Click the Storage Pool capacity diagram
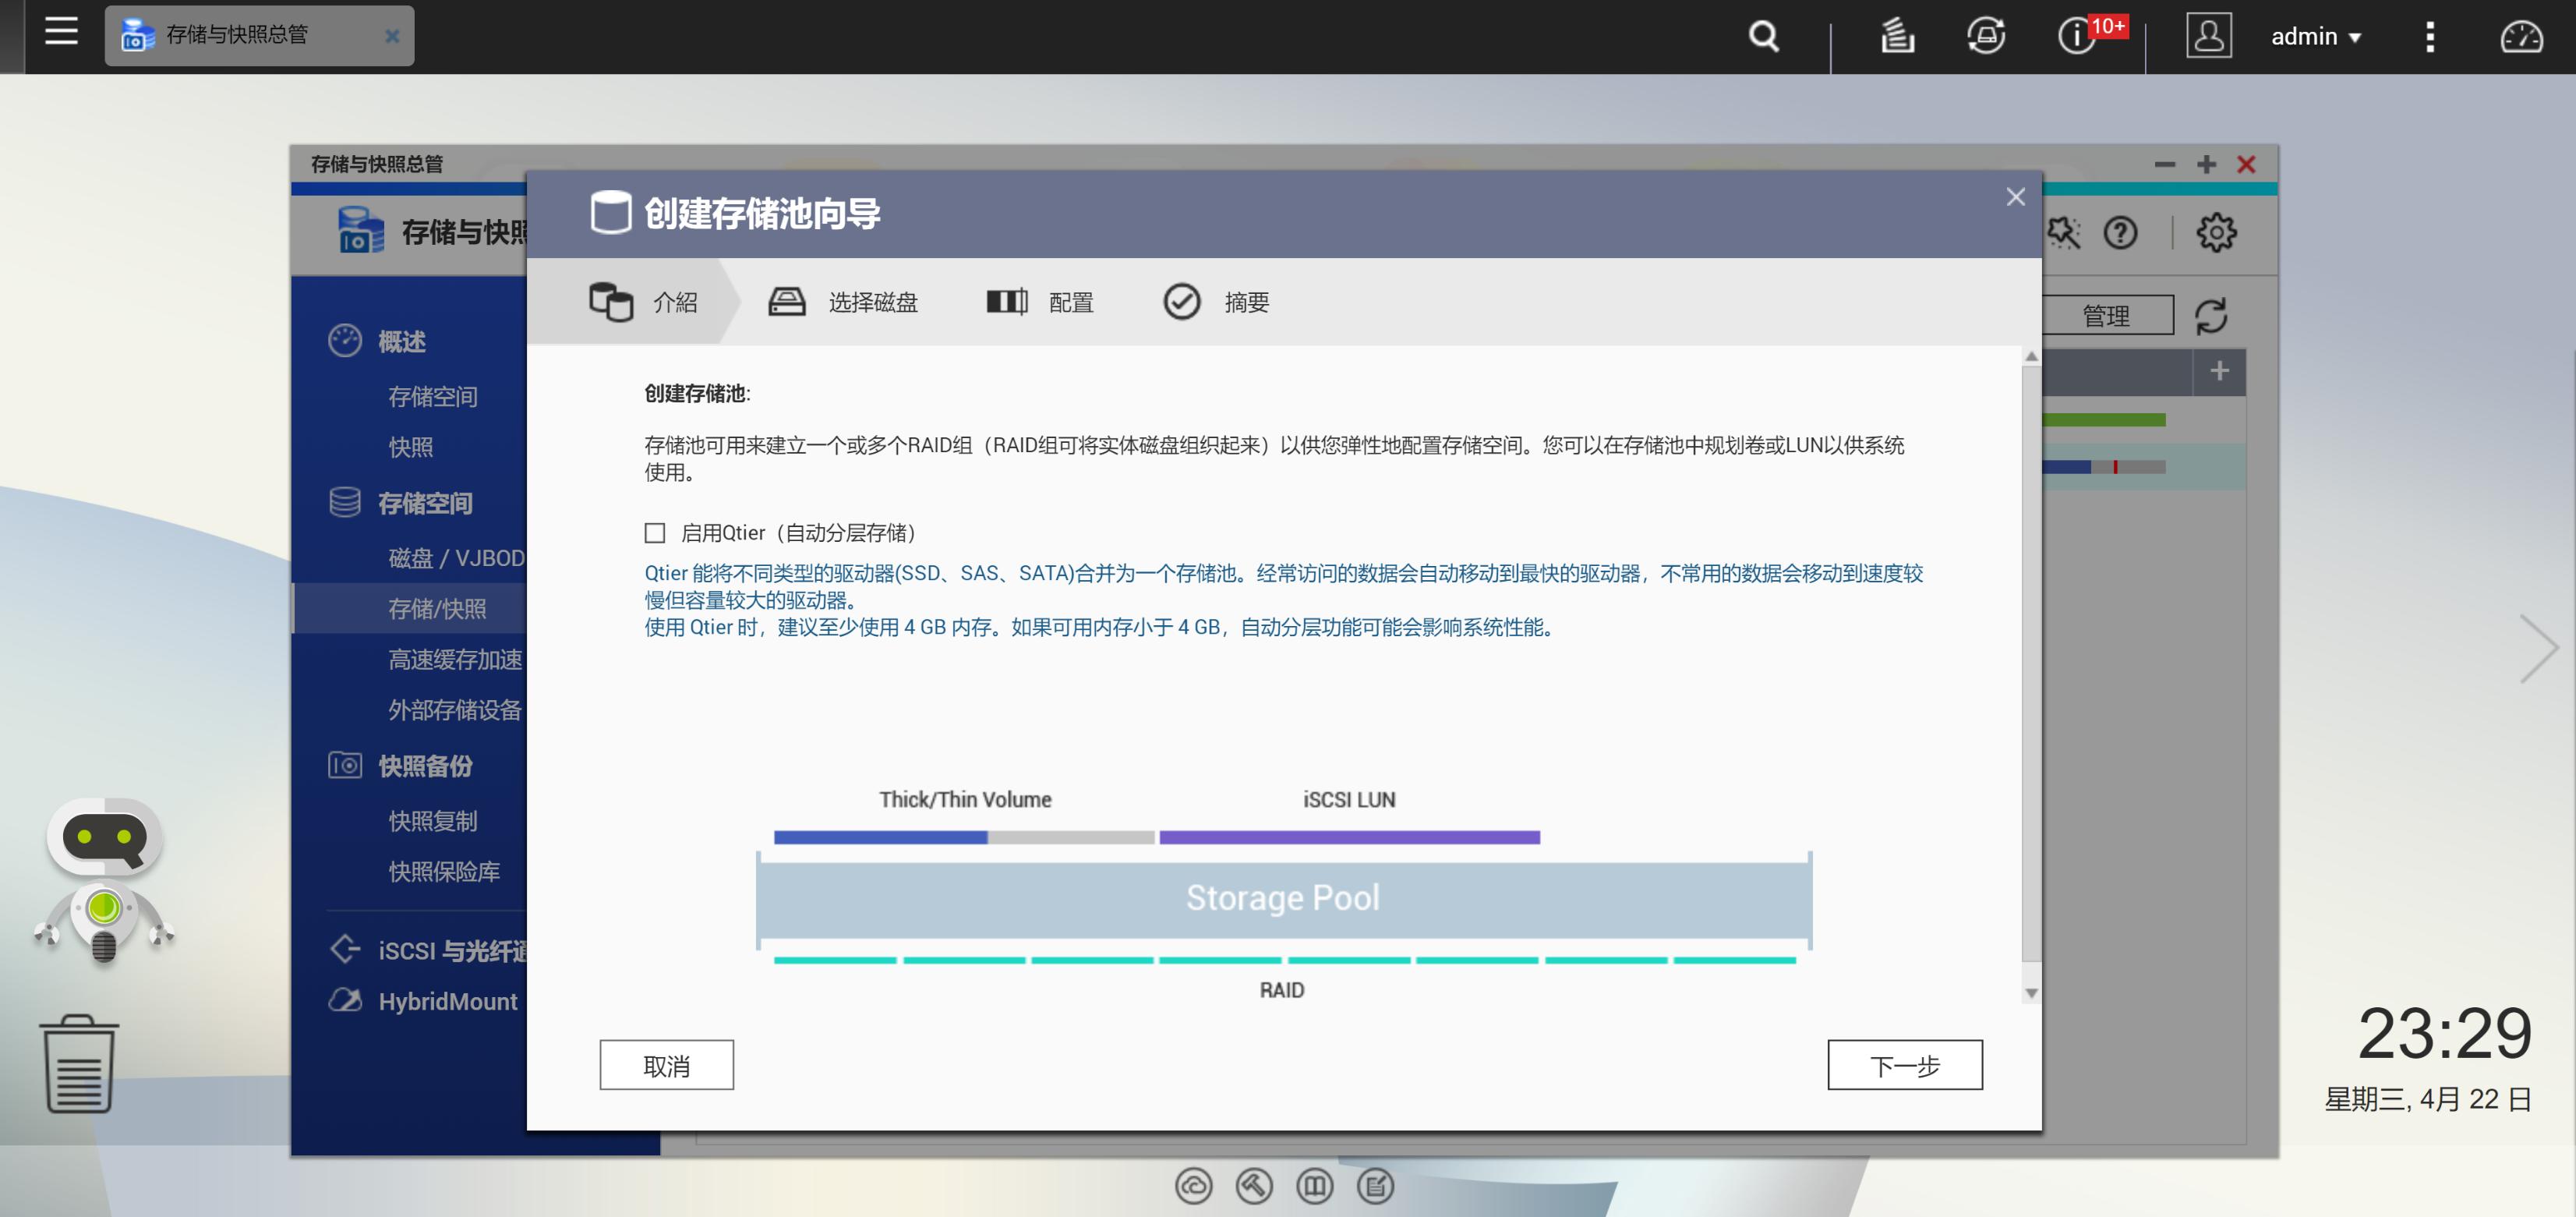The width and height of the screenshot is (2576, 1217). click(1283, 897)
